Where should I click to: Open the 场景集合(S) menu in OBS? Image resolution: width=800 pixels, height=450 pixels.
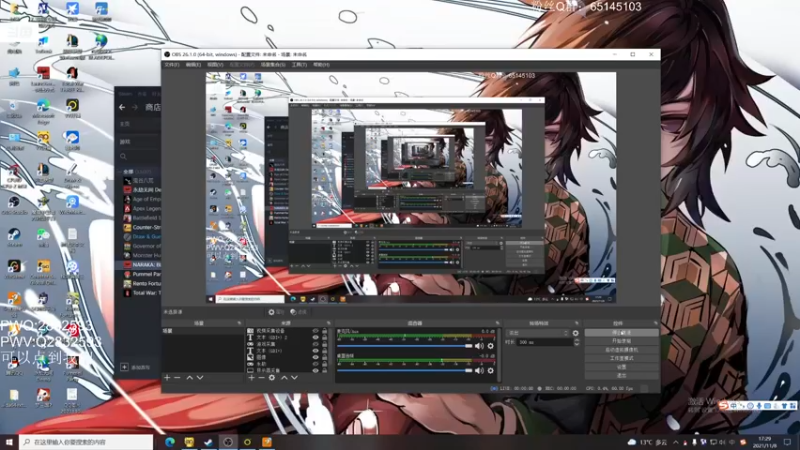point(273,65)
